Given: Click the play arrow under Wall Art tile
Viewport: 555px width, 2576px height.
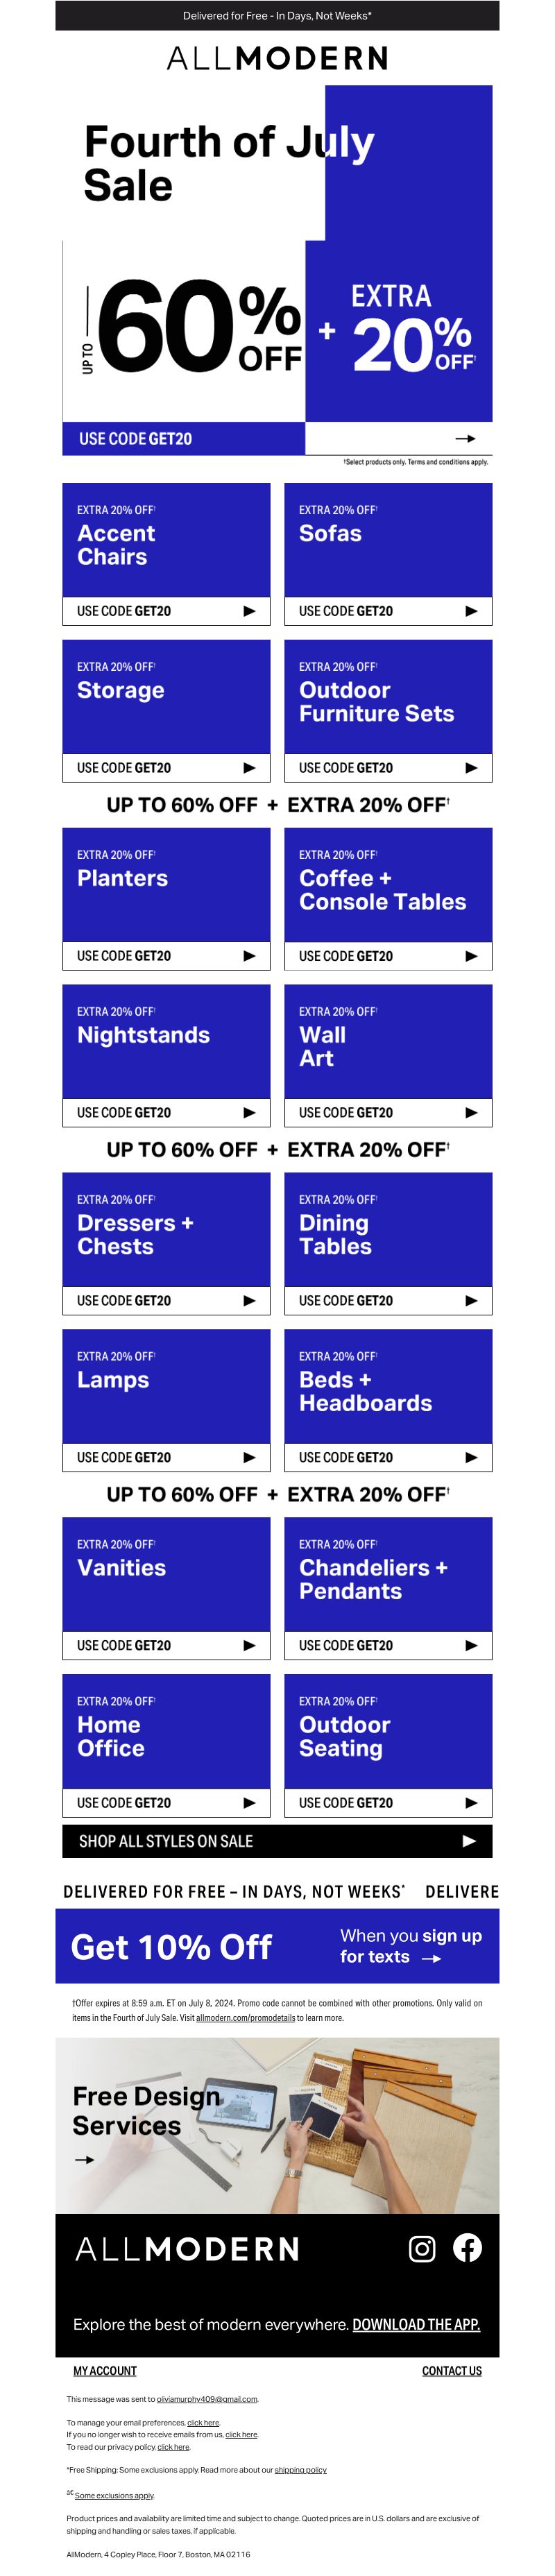Looking at the screenshot, I should tap(472, 1112).
